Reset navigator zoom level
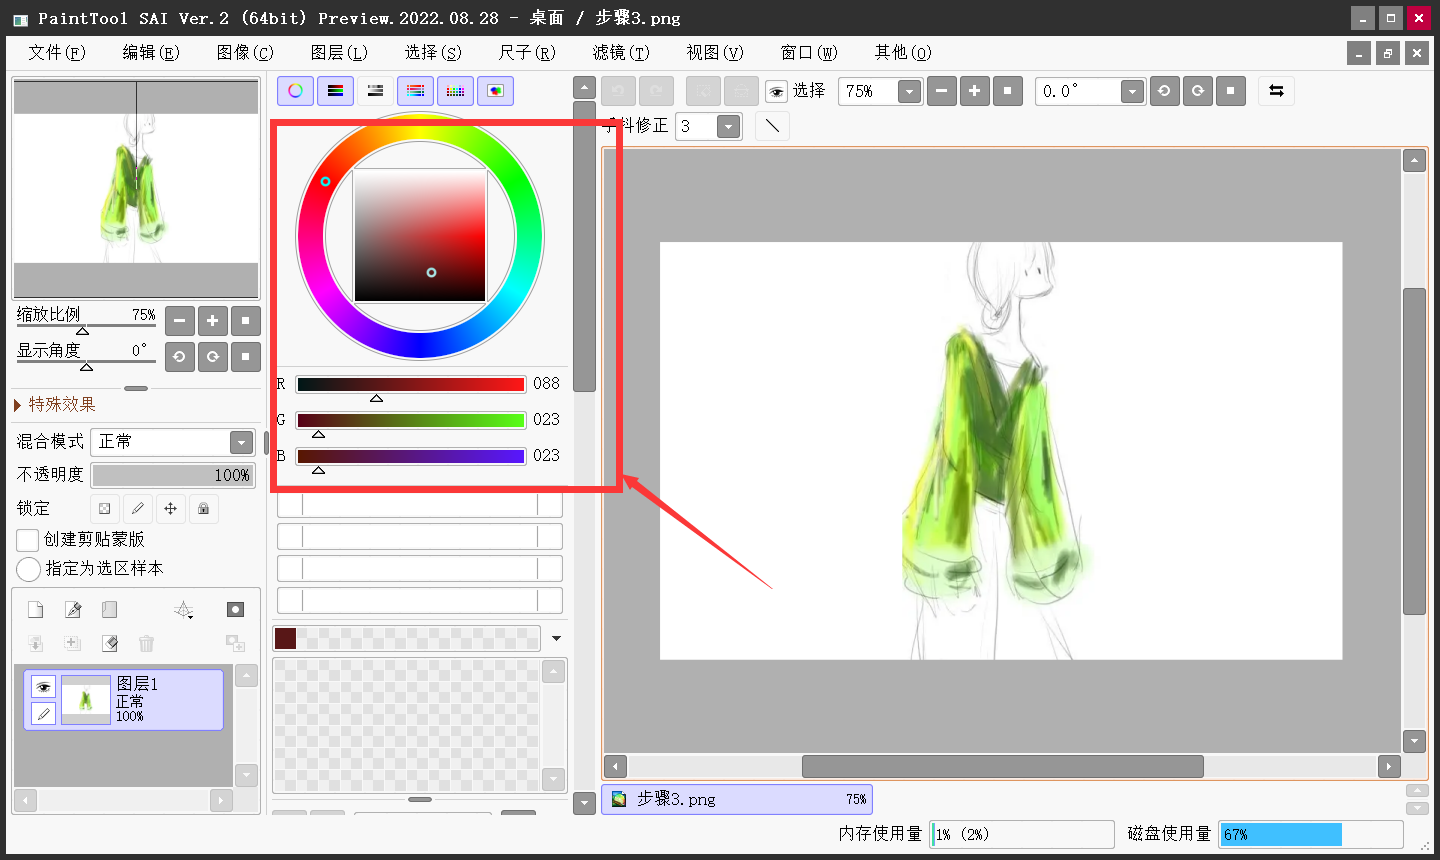This screenshot has width=1440, height=860. (x=245, y=321)
